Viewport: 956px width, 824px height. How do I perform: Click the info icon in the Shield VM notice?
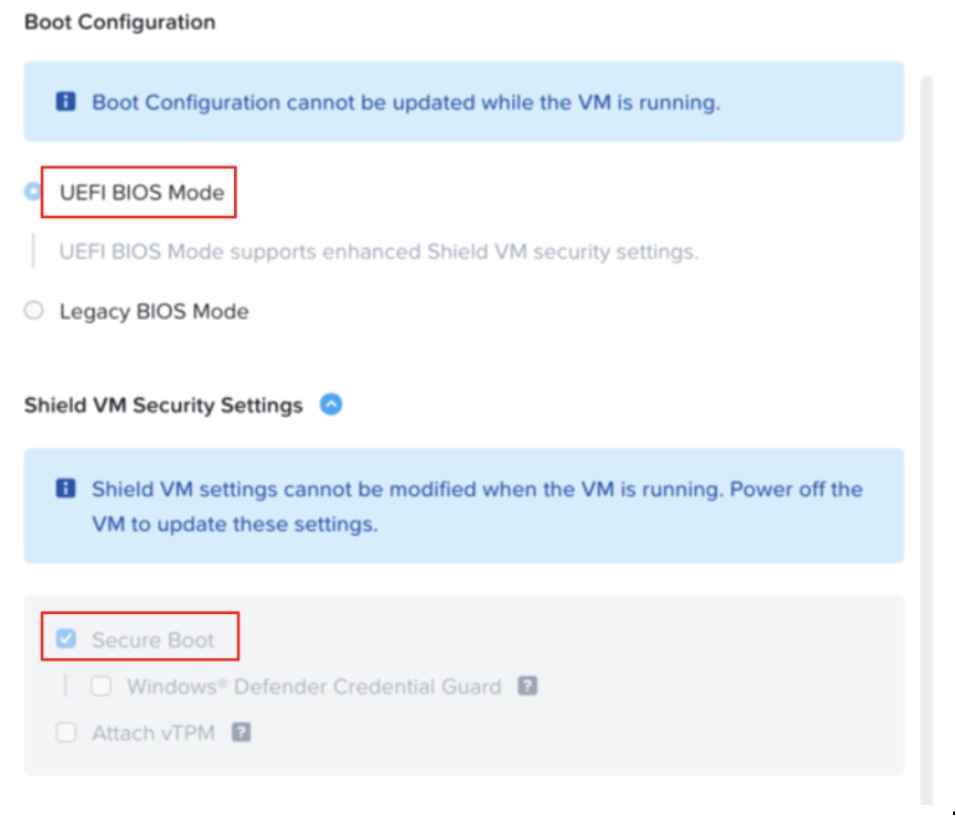66,489
